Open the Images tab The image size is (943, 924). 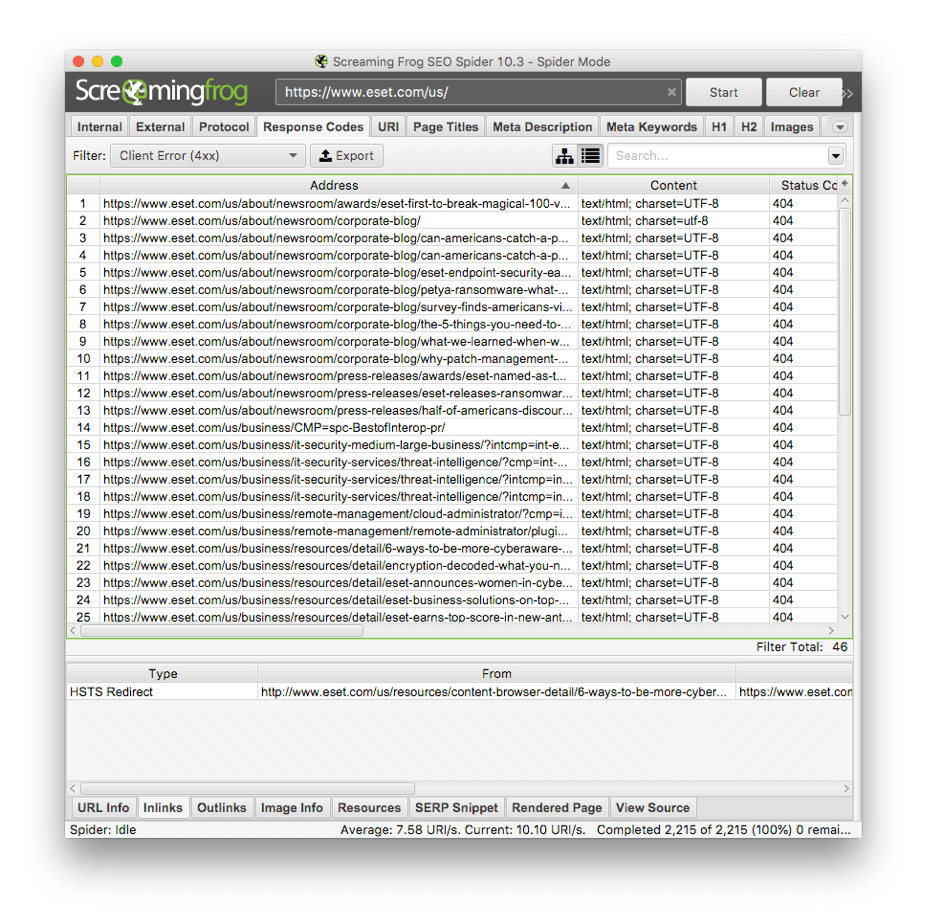pos(792,127)
